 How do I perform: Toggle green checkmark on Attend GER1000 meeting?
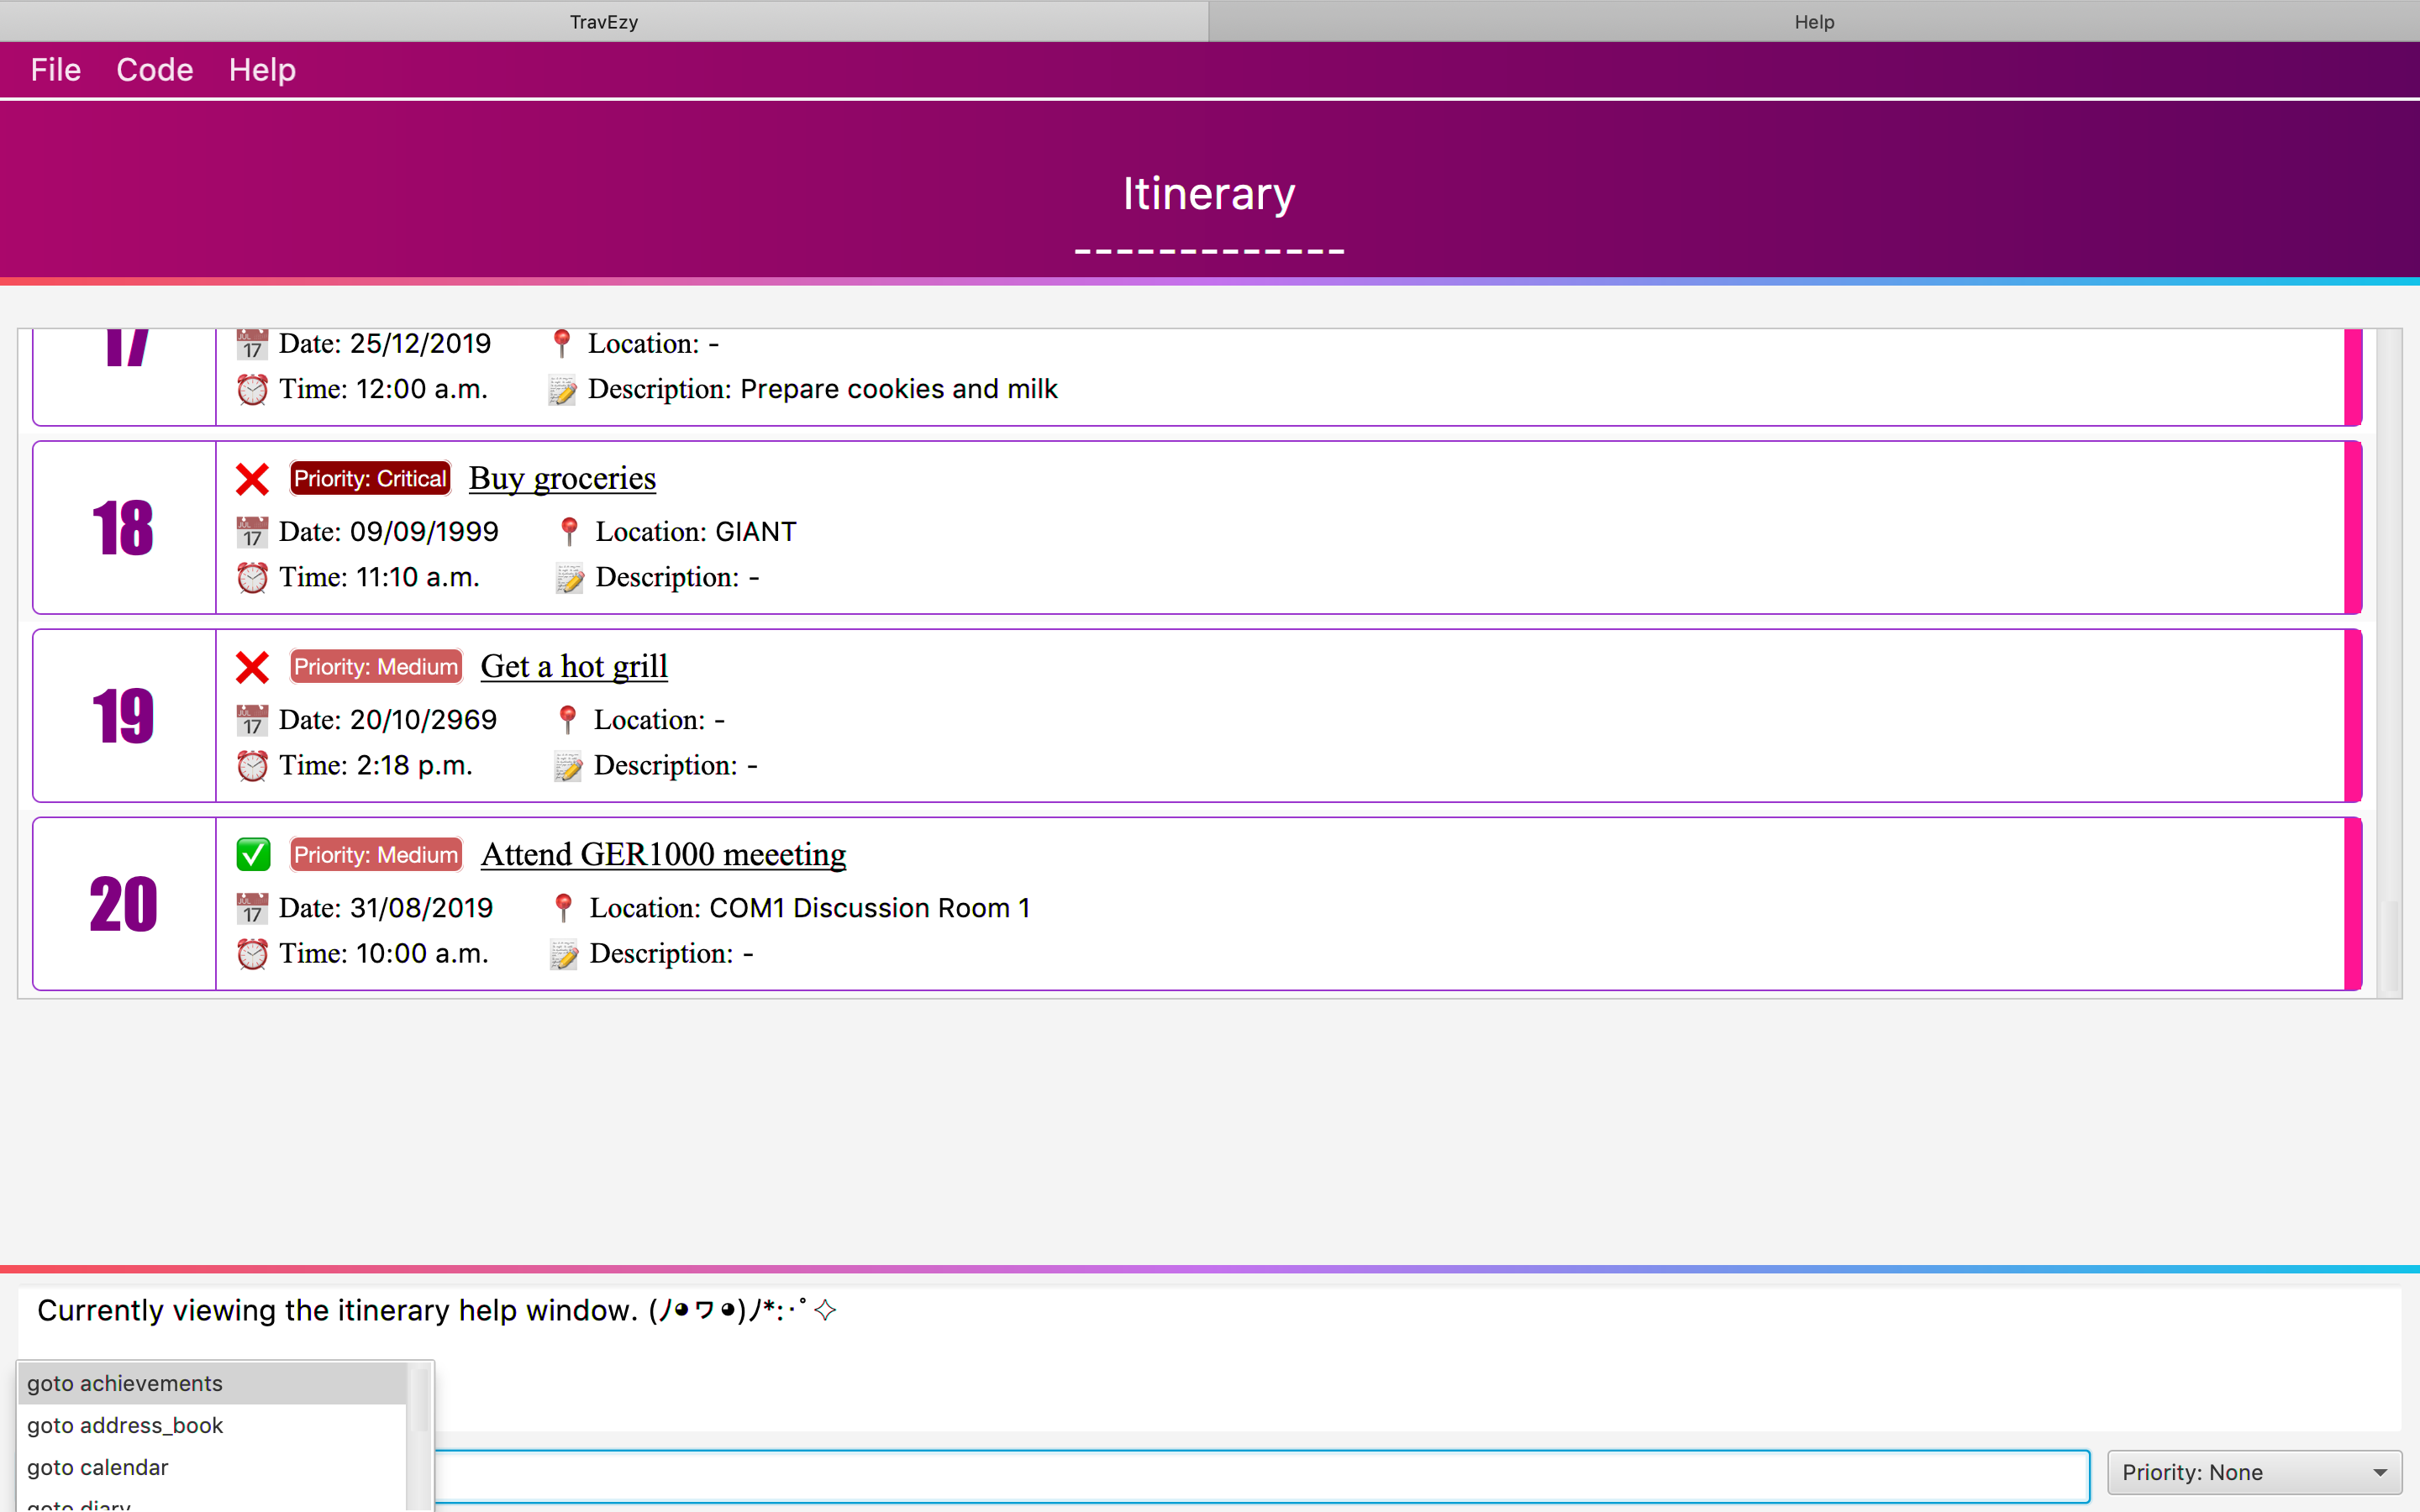click(x=253, y=855)
